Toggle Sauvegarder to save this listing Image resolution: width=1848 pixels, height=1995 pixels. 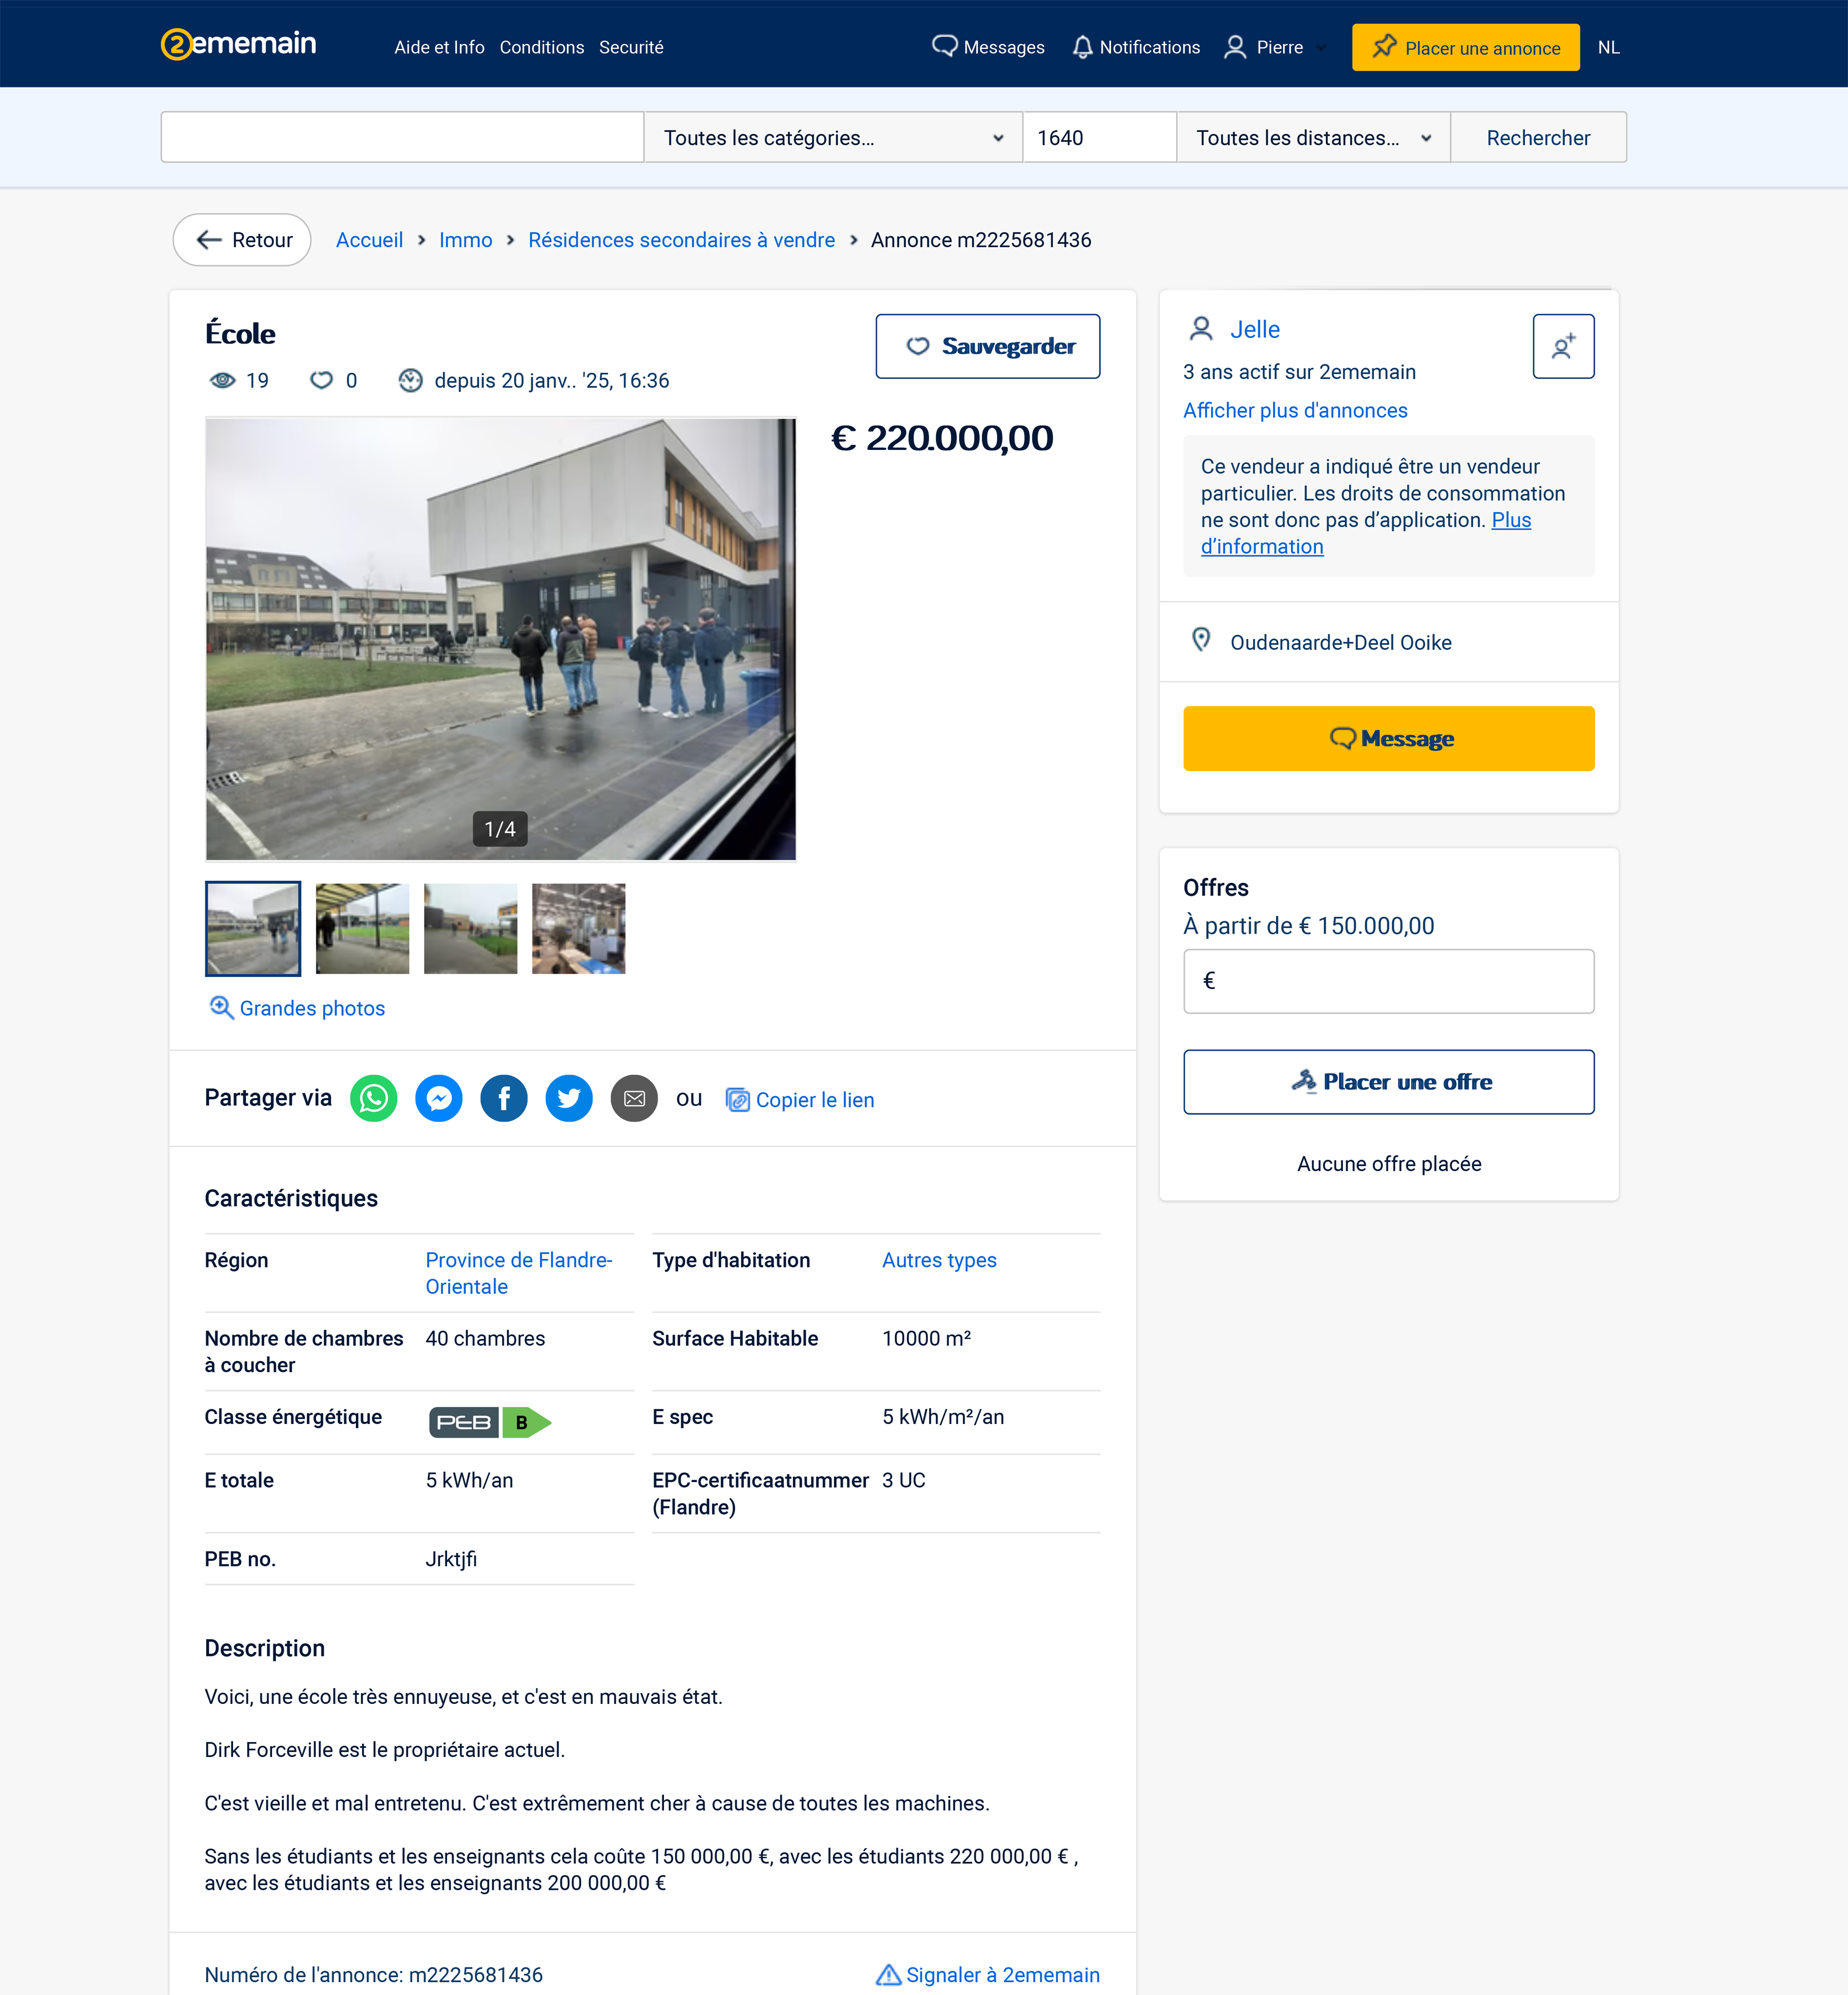point(987,346)
